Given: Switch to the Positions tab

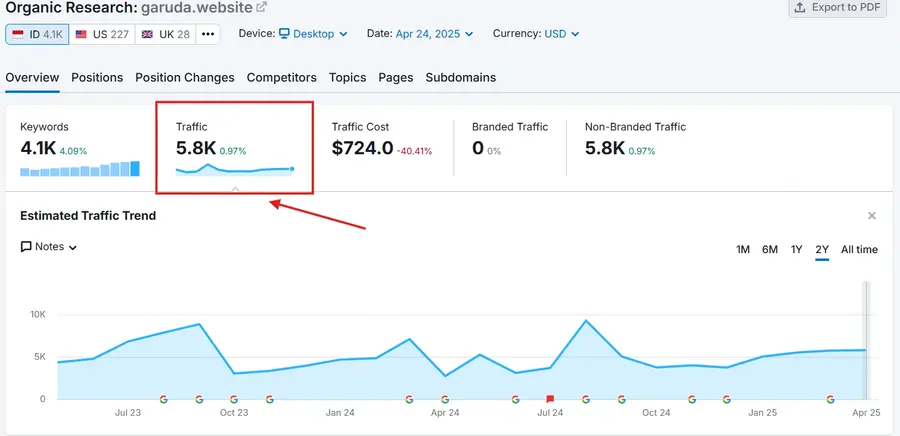Looking at the screenshot, I should [x=97, y=77].
